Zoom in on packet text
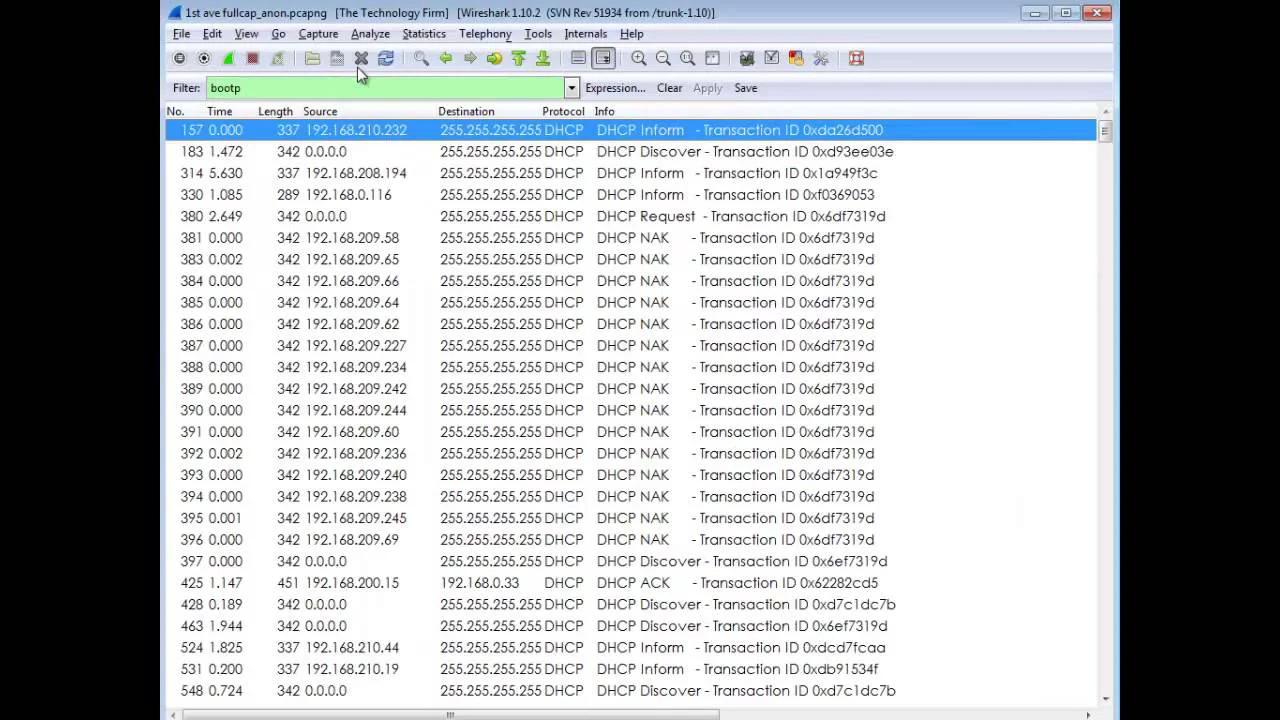The height and width of the screenshot is (720, 1280). point(638,59)
